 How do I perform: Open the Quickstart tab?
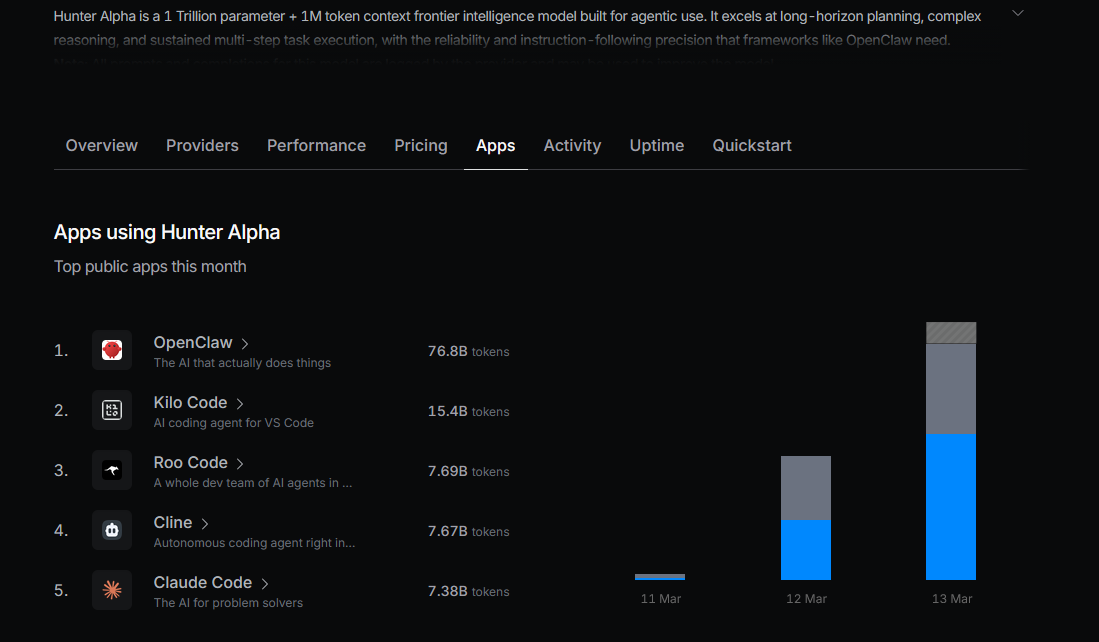[x=752, y=146]
